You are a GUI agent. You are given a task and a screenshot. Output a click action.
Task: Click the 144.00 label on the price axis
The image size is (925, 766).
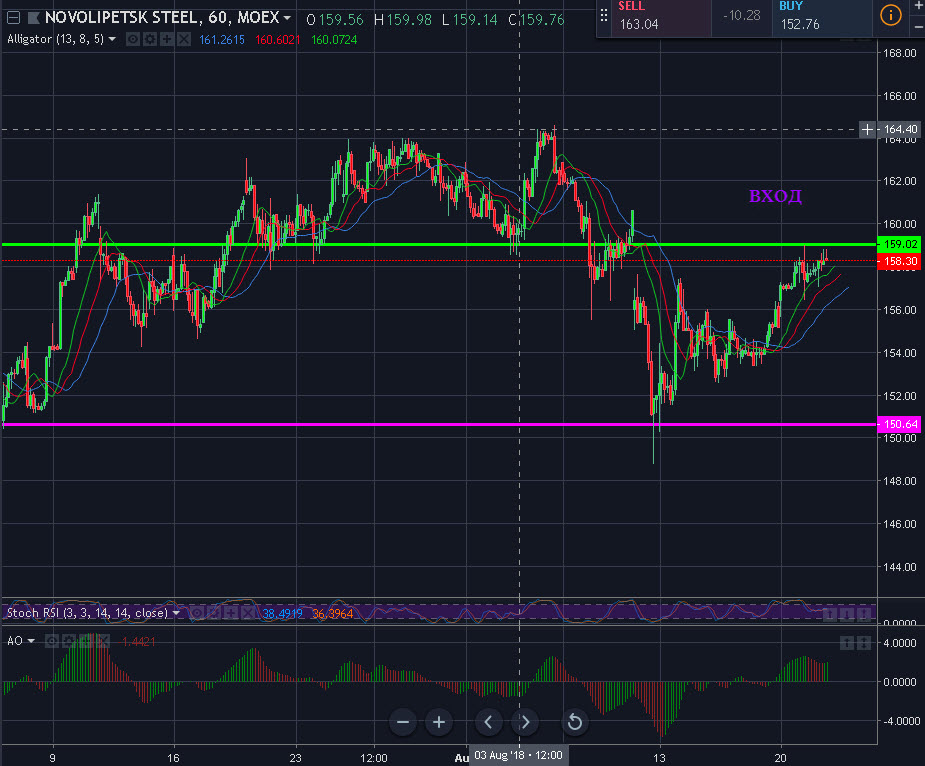click(900, 567)
